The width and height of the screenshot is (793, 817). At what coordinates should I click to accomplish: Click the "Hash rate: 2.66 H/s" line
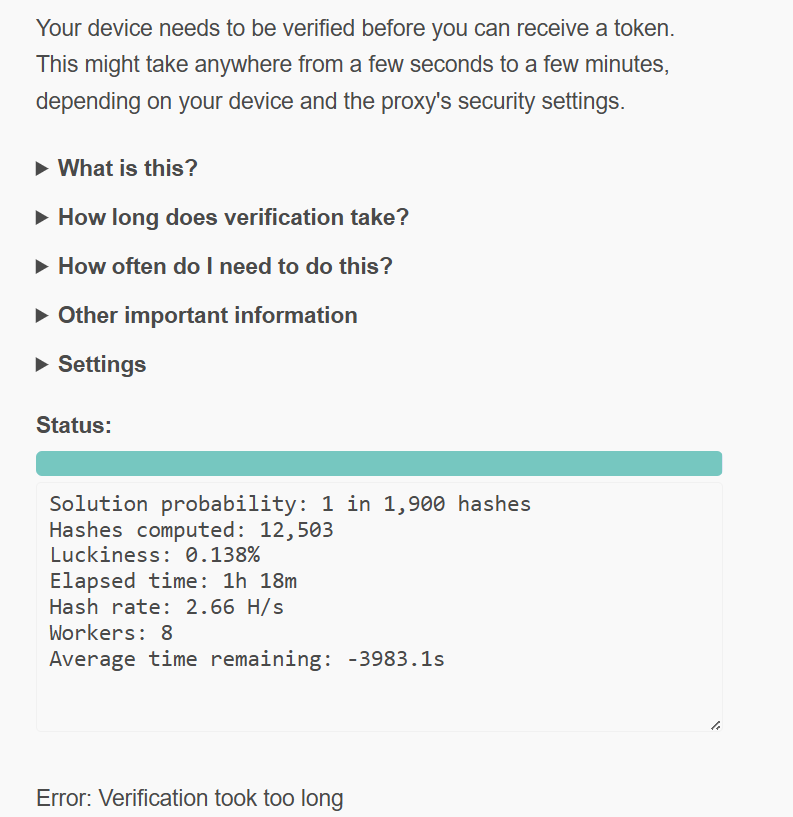pyautogui.click(x=167, y=607)
